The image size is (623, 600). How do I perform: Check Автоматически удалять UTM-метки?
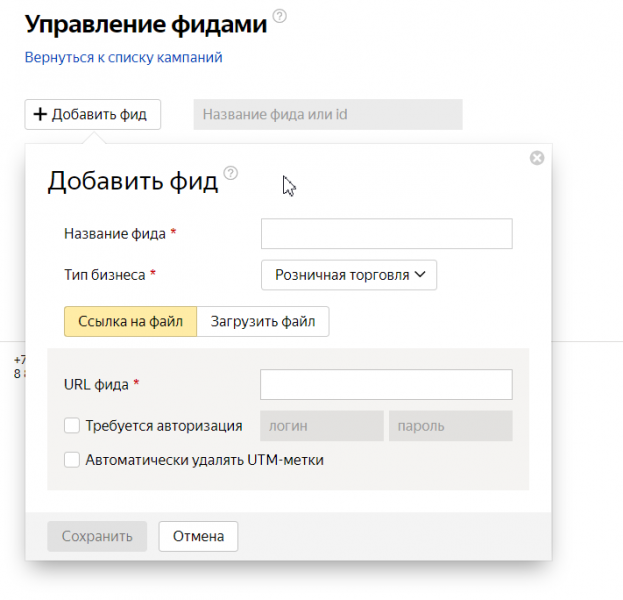pyautogui.click(x=72, y=460)
